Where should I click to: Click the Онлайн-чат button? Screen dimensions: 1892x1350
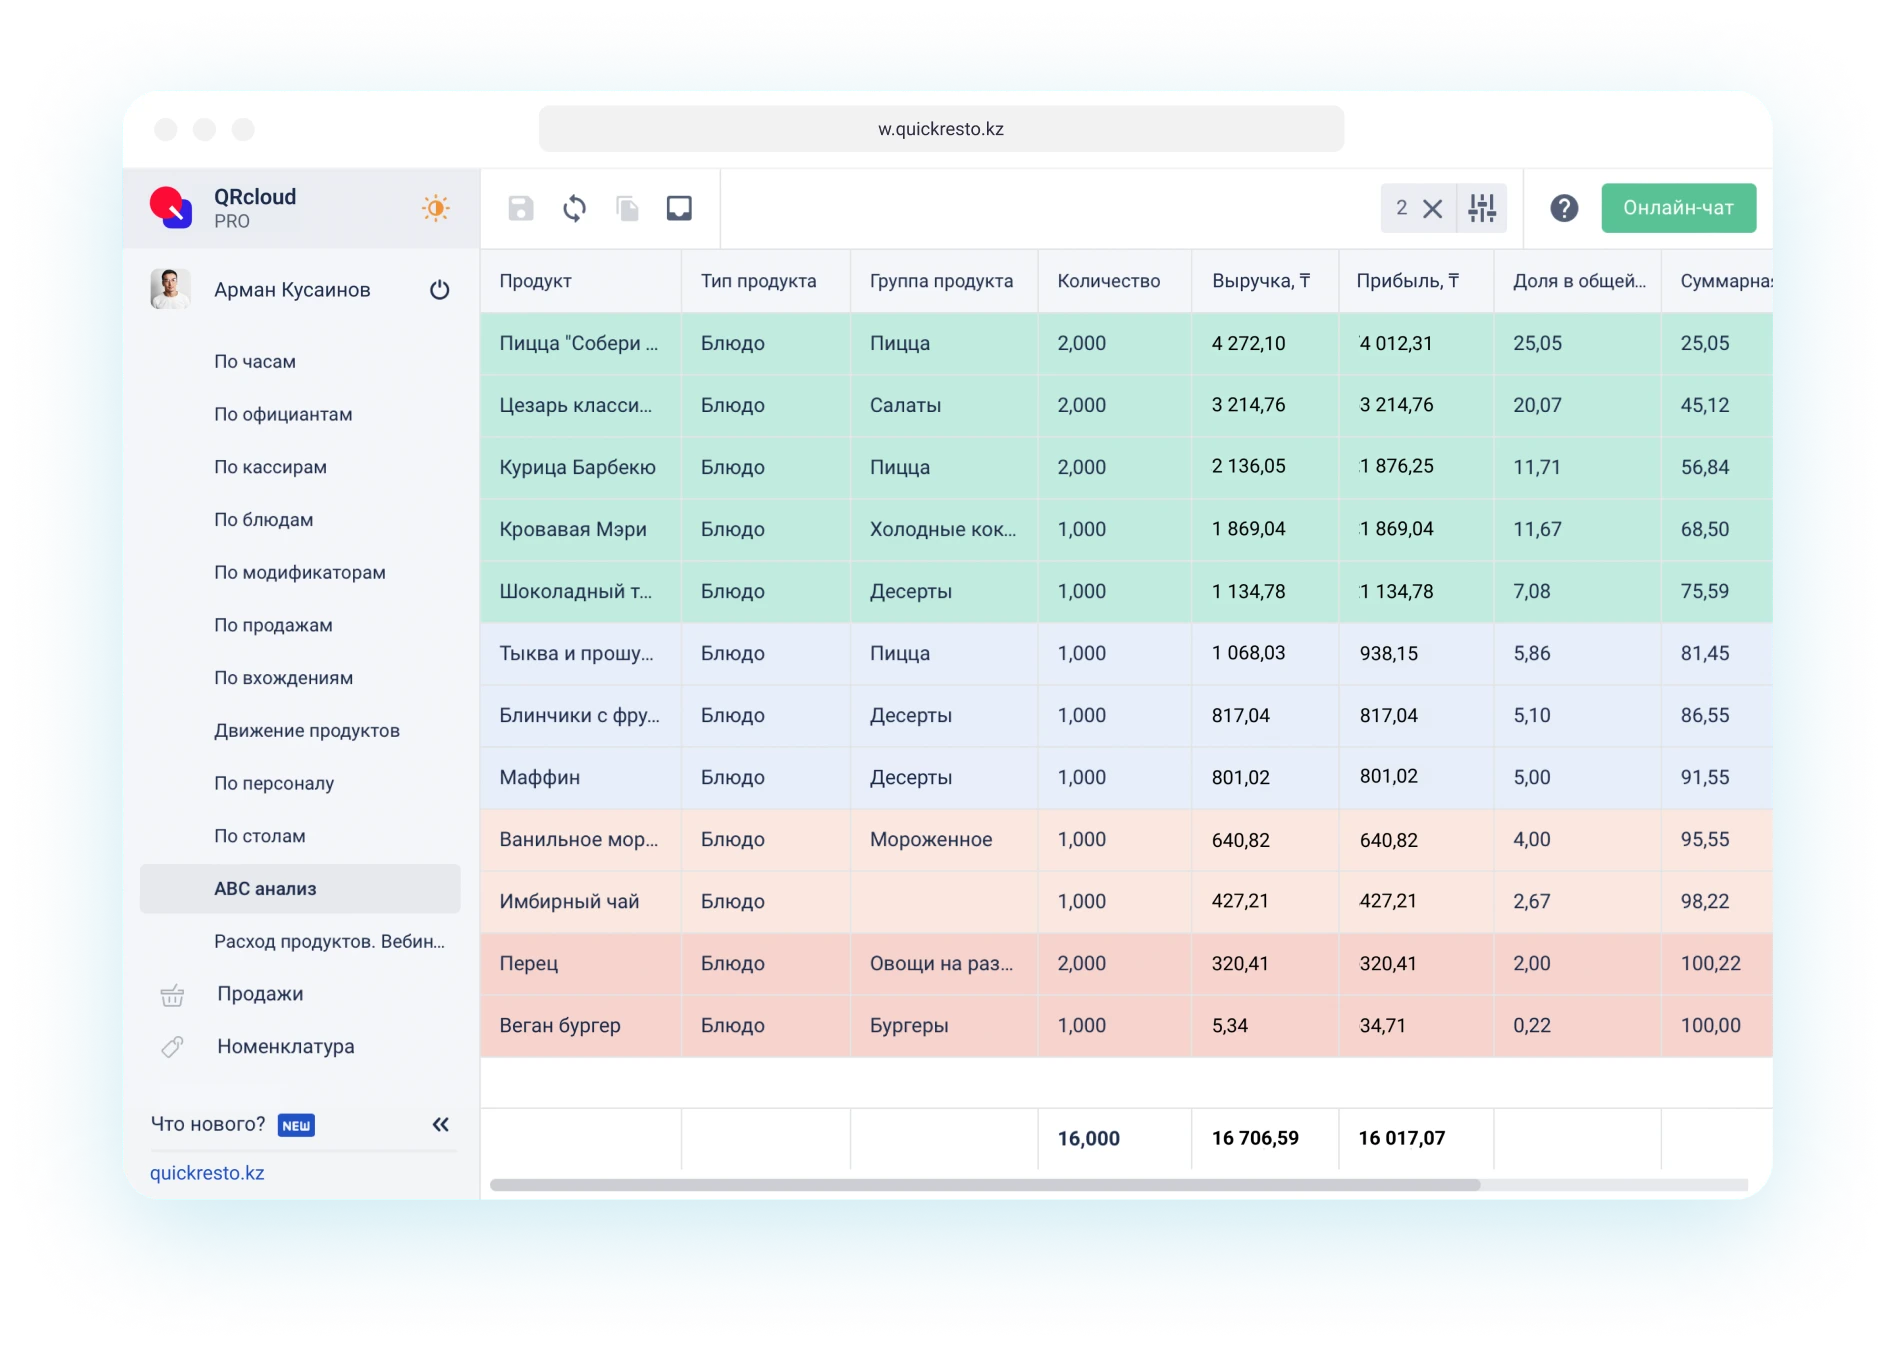(x=1678, y=208)
